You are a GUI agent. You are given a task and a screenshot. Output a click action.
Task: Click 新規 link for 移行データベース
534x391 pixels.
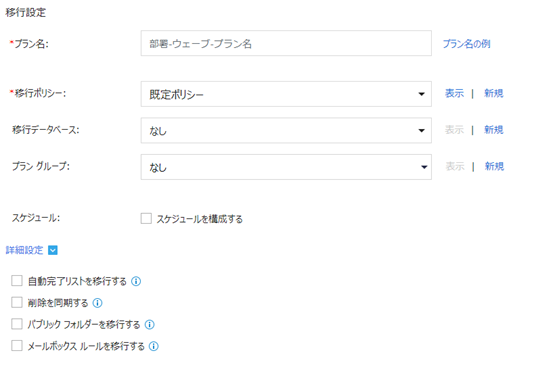point(493,129)
